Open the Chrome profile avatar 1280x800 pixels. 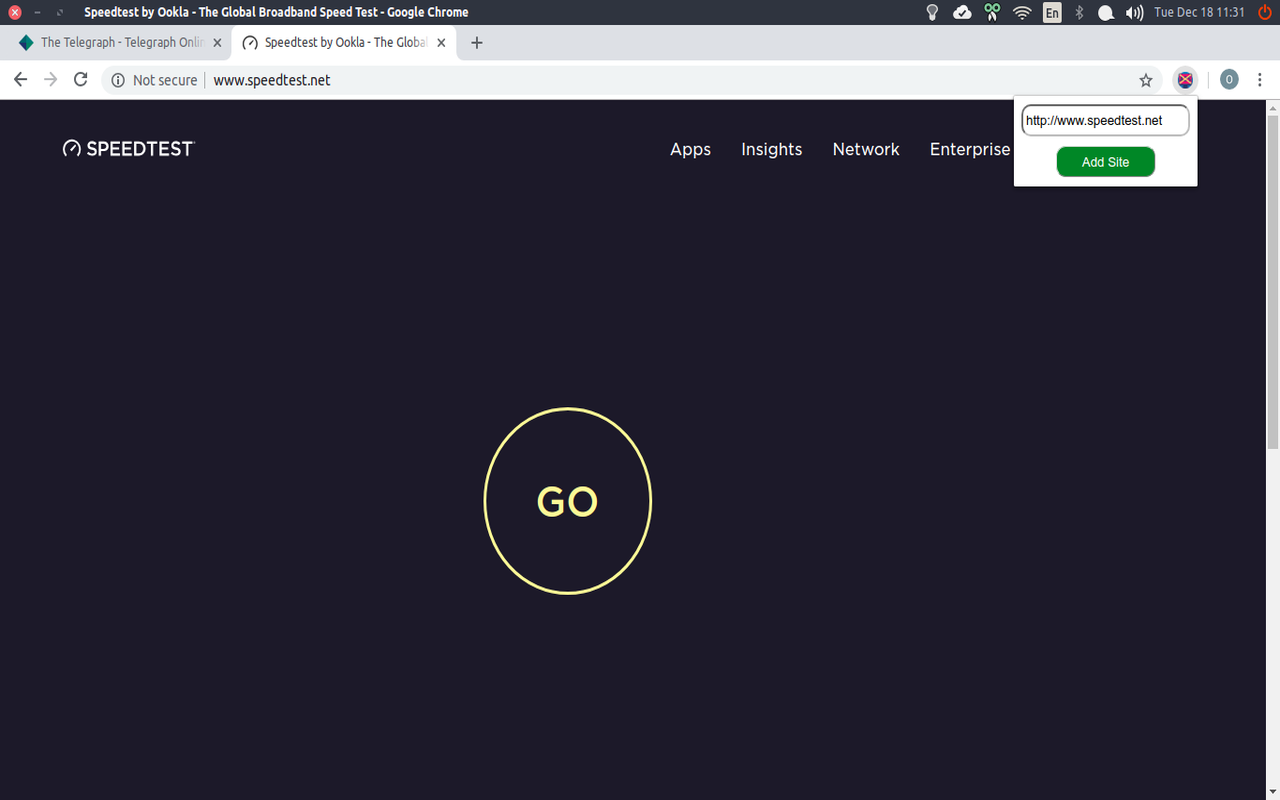pos(1229,80)
